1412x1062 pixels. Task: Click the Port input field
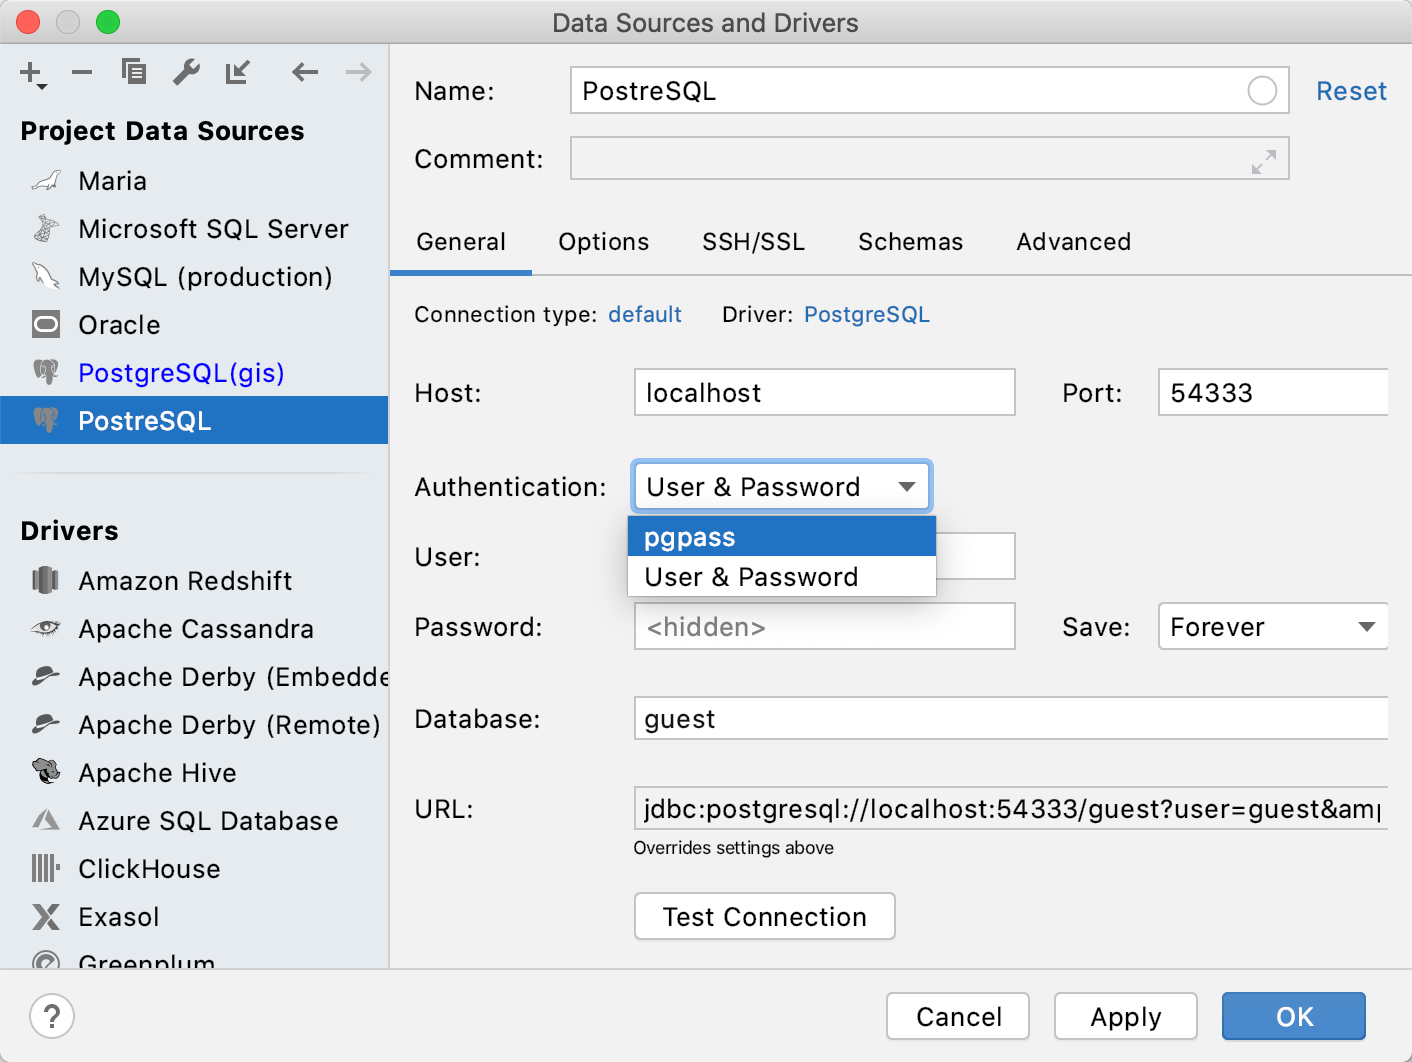1273,392
